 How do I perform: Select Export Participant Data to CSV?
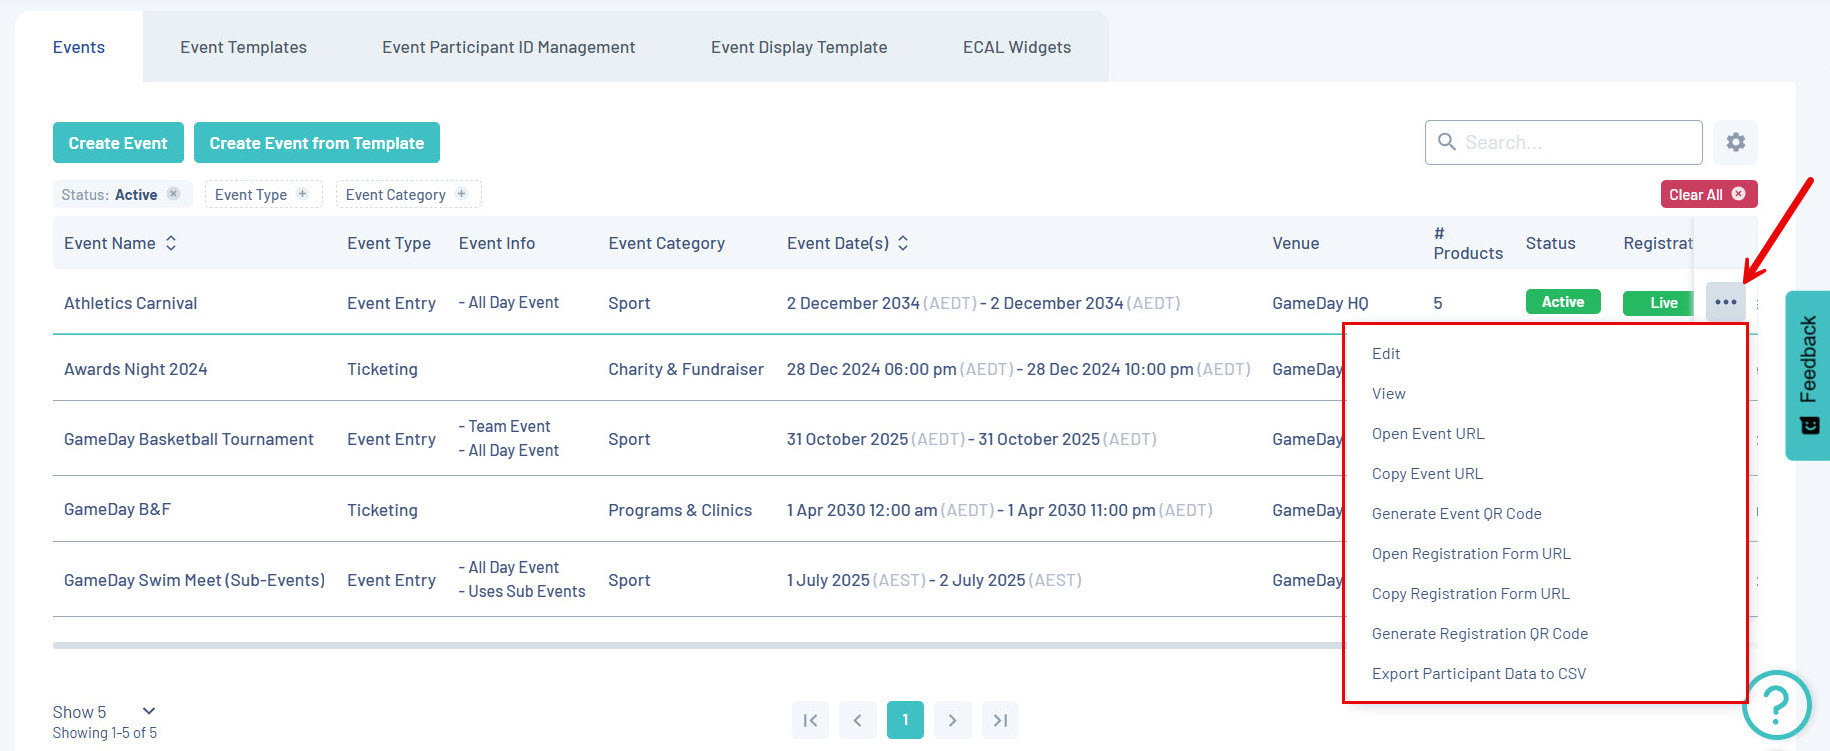point(1479,674)
